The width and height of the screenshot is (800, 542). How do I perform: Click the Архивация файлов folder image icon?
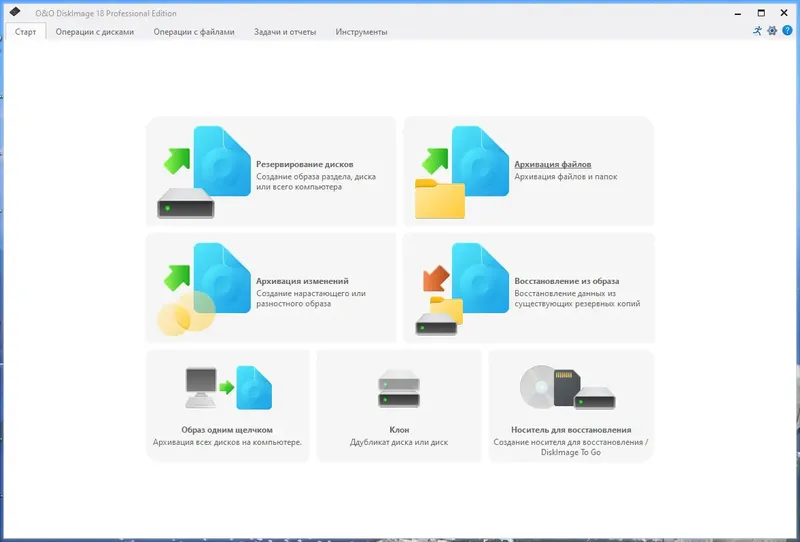click(x=462, y=172)
